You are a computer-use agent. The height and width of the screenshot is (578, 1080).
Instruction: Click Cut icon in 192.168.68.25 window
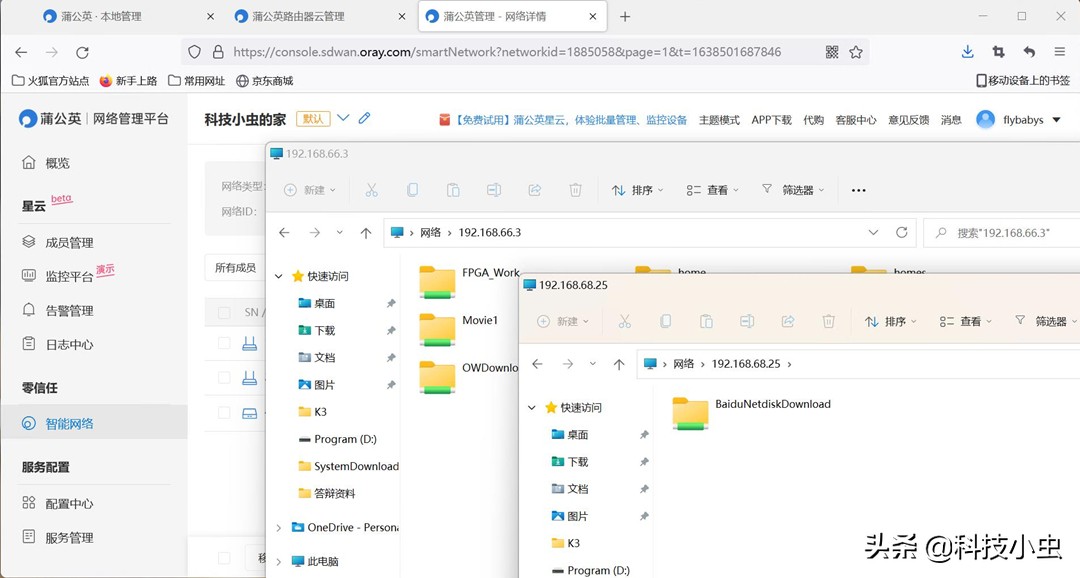pos(624,321)
